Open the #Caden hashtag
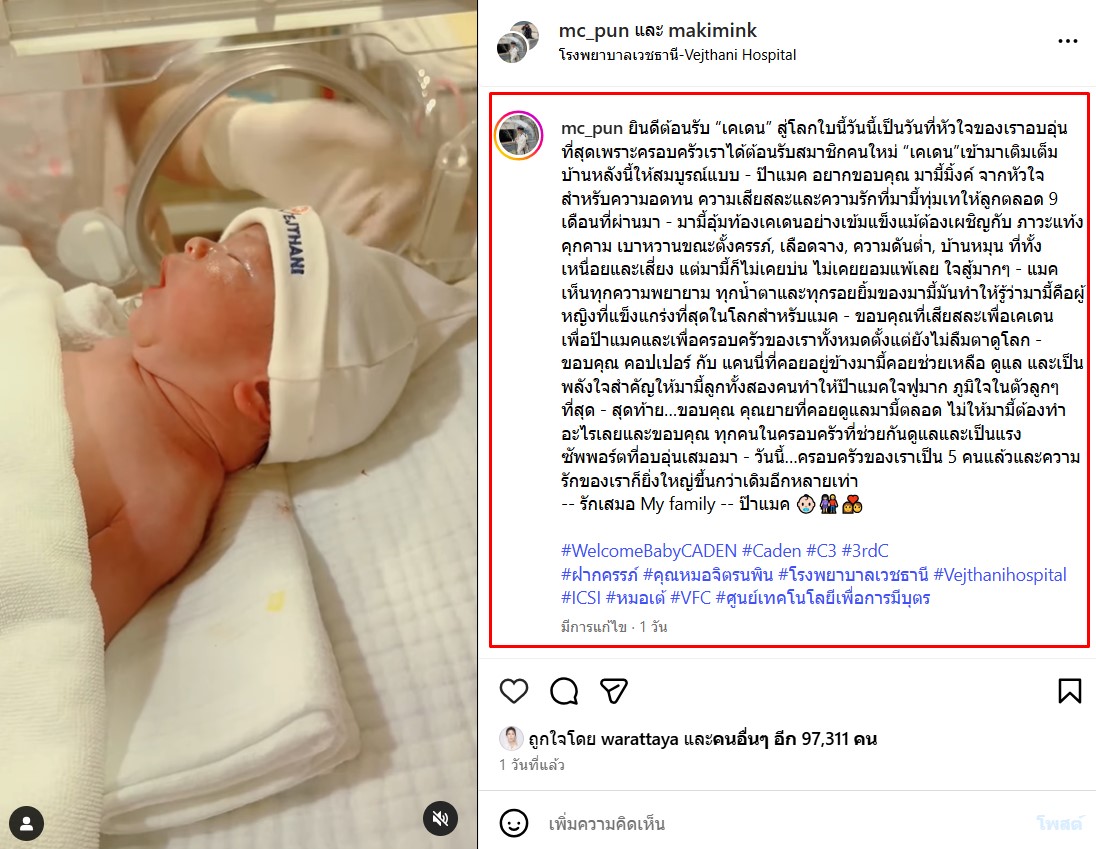1096x849 pixels. point(772,551)
